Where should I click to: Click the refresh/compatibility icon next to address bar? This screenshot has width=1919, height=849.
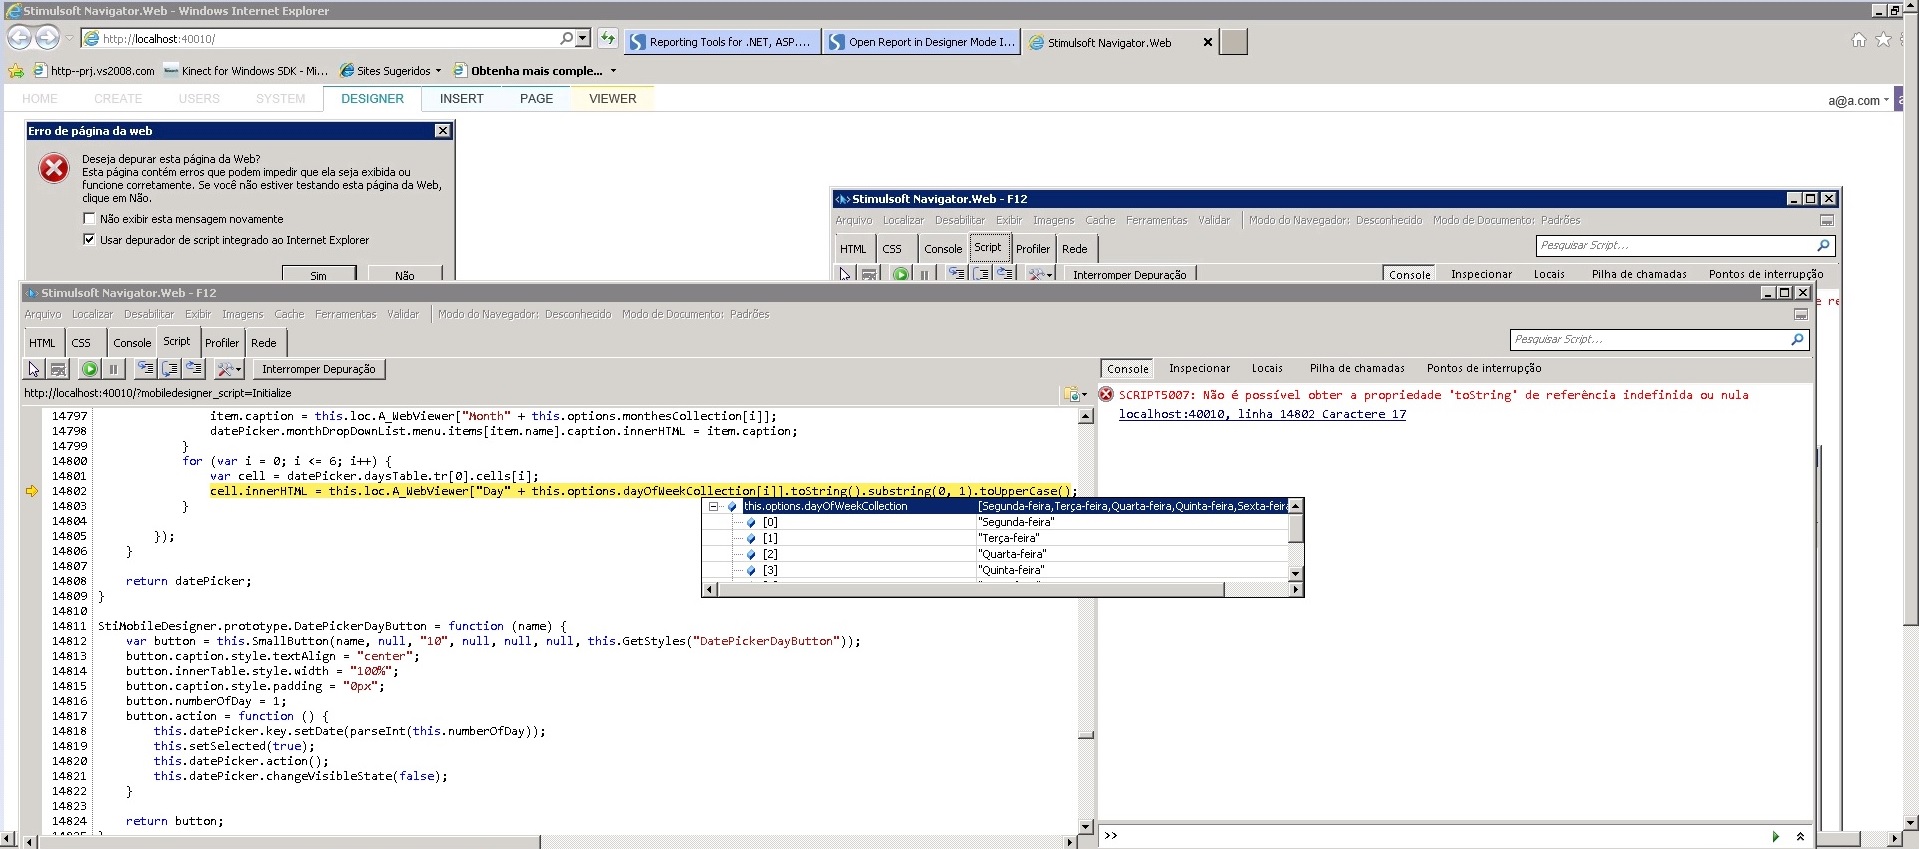pos(608,39)
